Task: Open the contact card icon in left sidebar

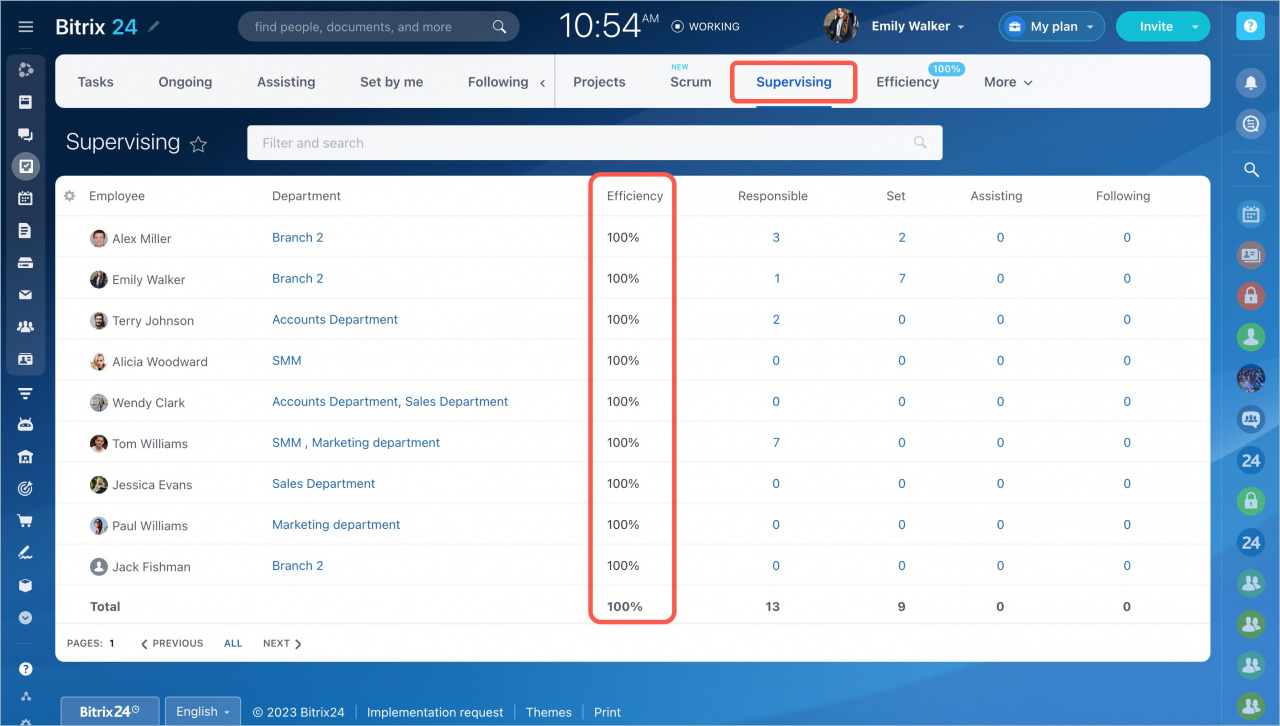Action: (26, 359)
